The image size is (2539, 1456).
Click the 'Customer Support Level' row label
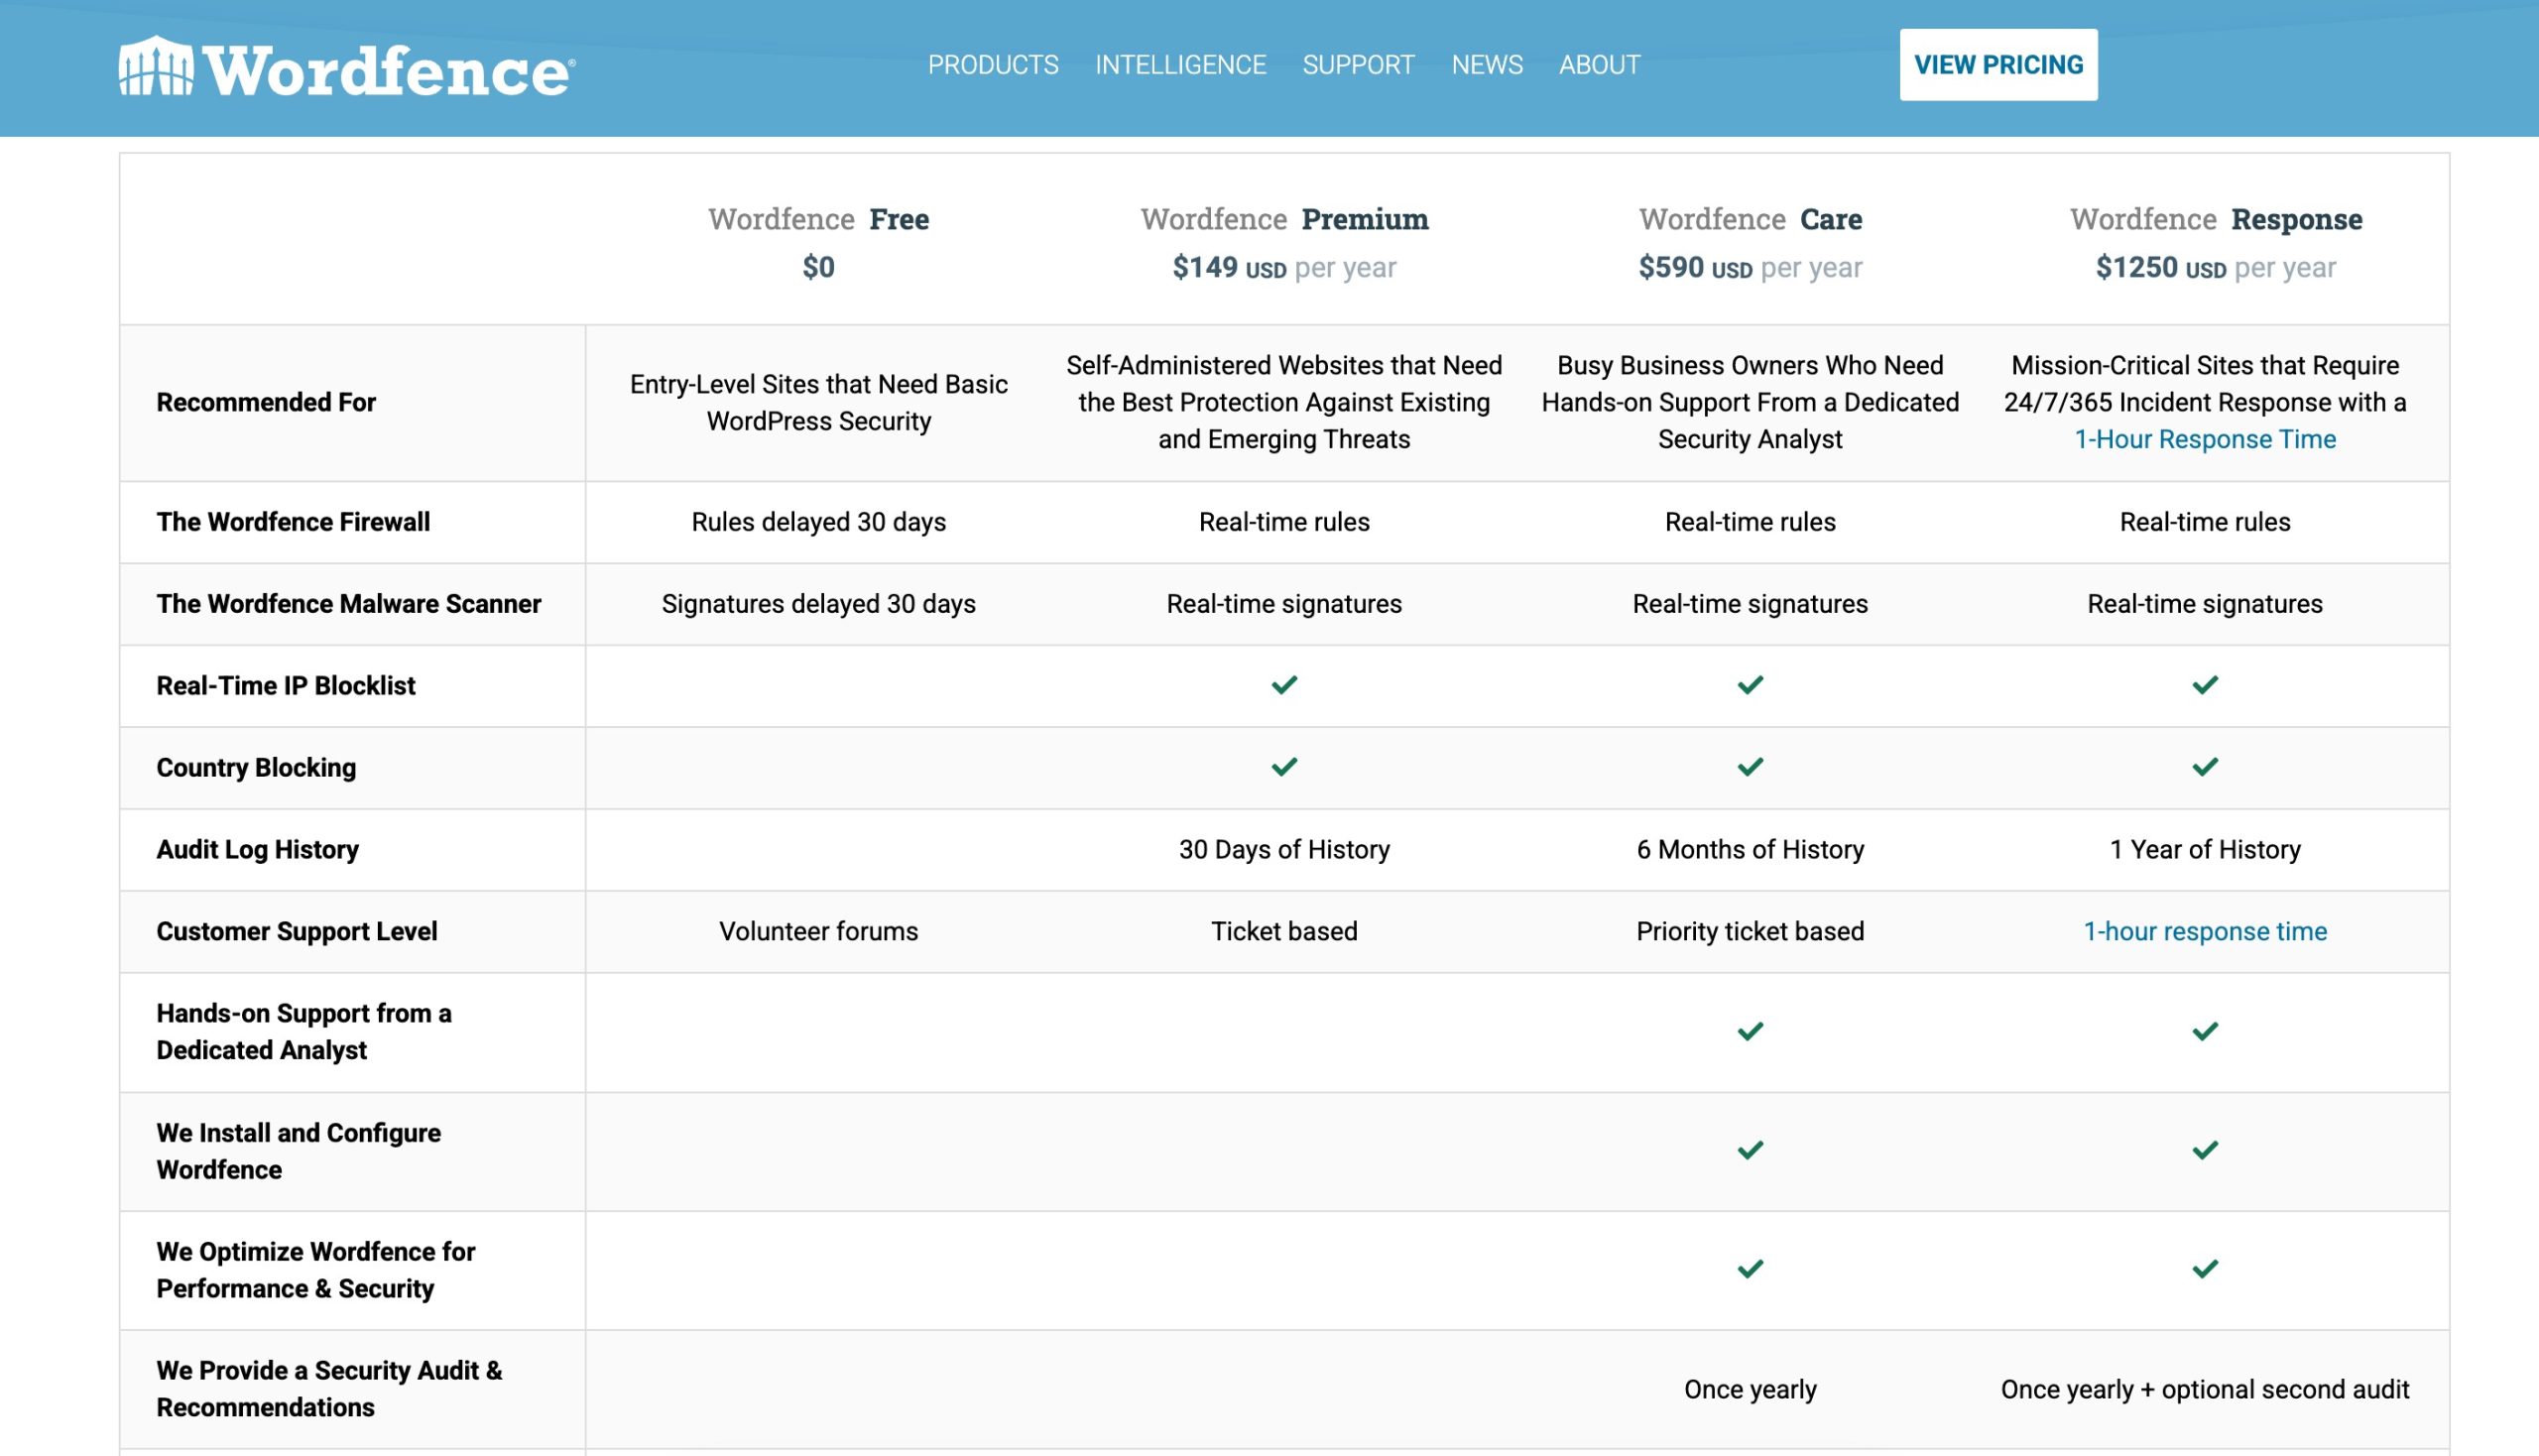pos(297,932)
